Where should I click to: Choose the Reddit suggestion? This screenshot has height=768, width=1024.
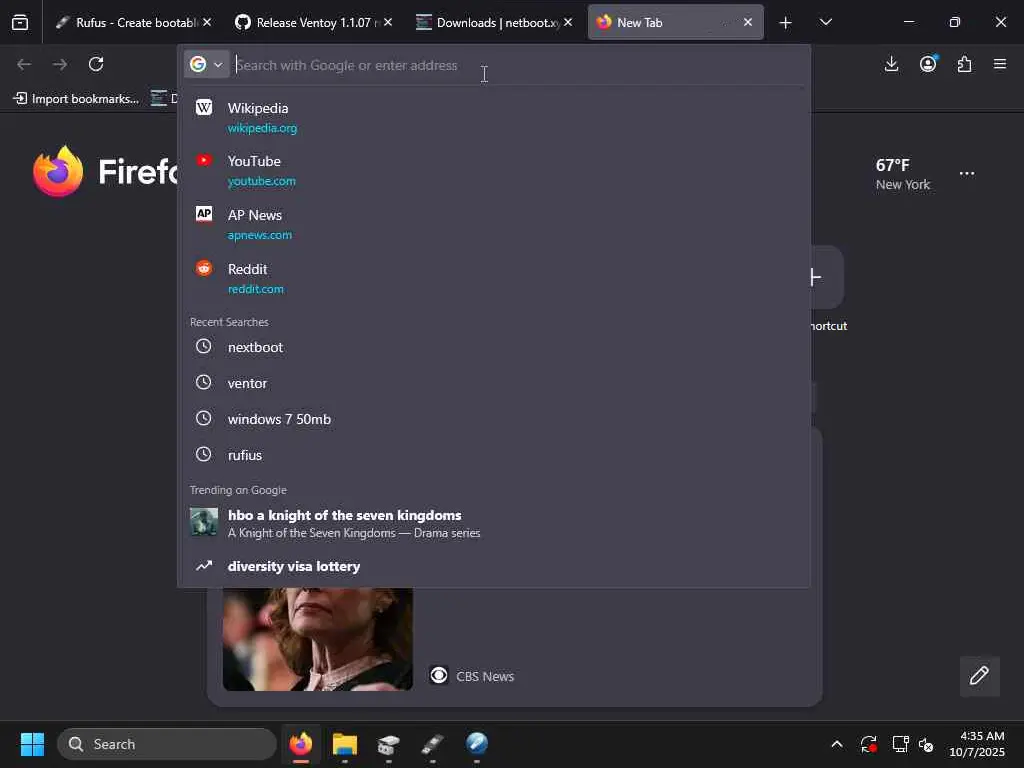pos(494,278)
